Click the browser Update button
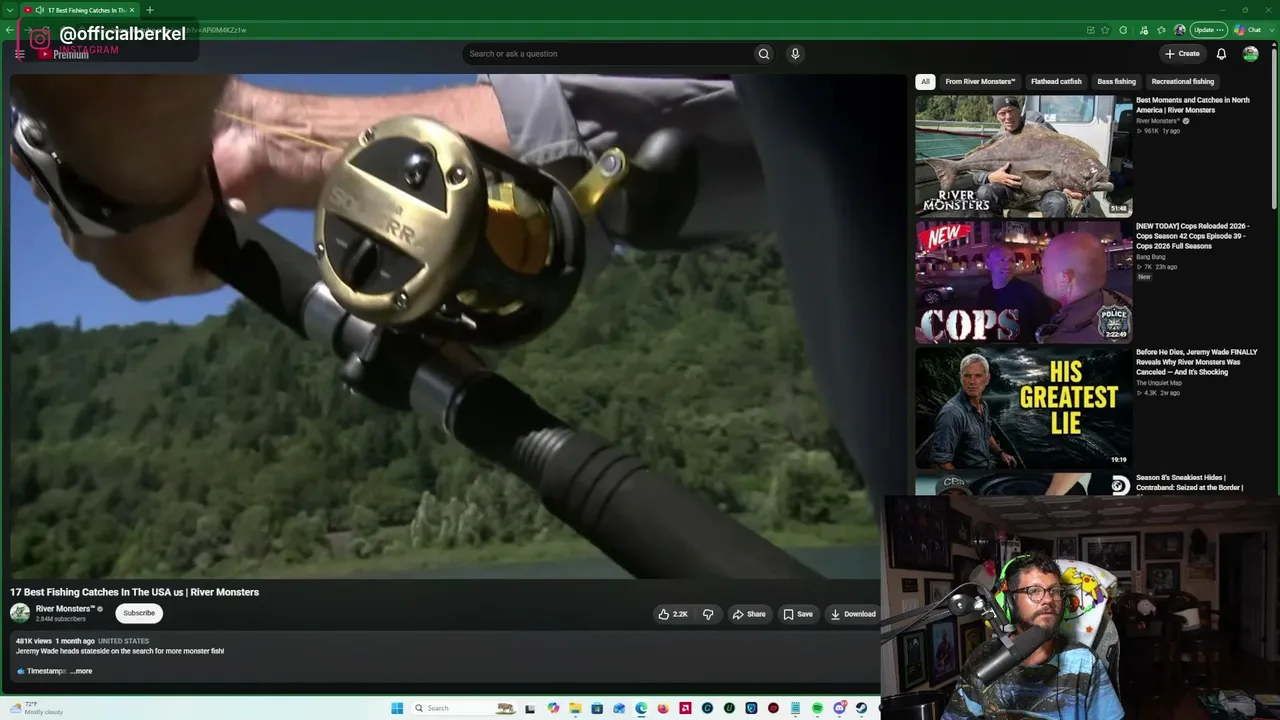 (1208, 30)
